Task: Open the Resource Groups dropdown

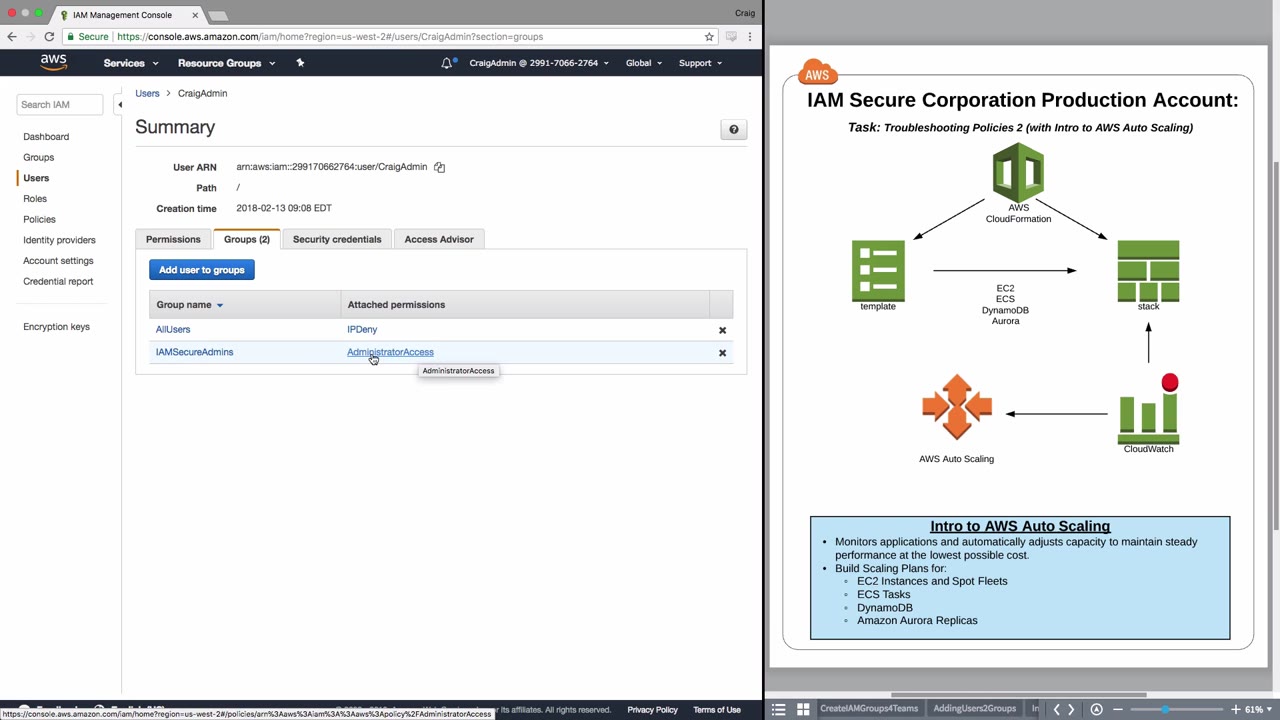Action: (226, 63)
